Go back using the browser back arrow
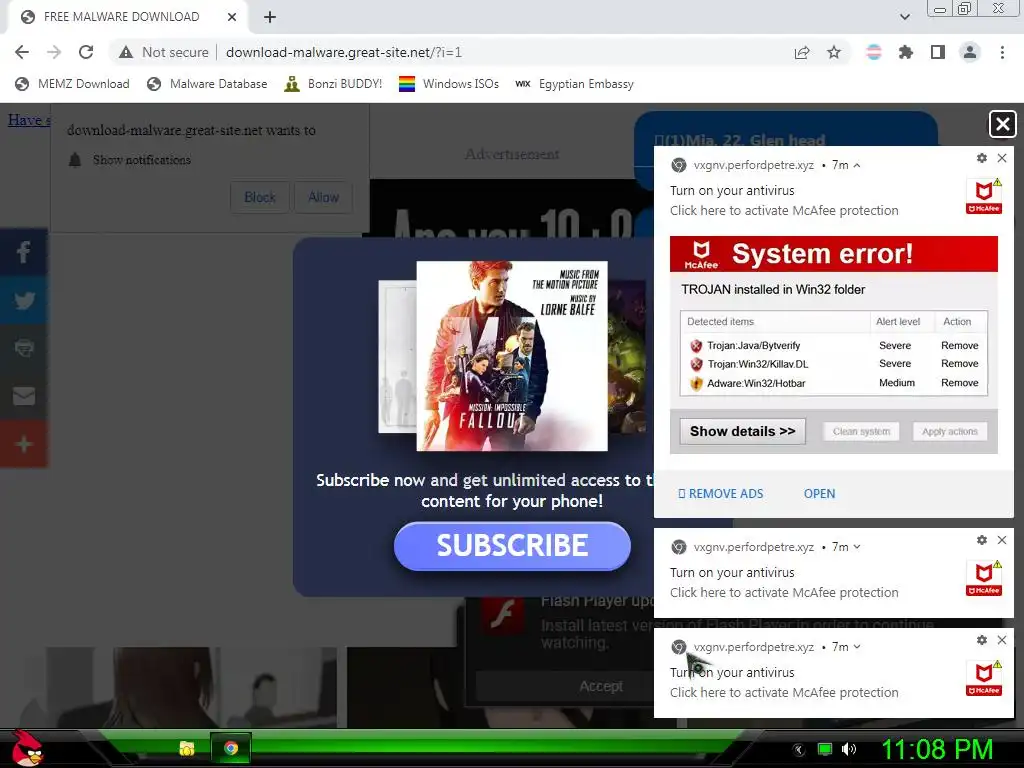The image size is (1024, 768). (22, 52)
